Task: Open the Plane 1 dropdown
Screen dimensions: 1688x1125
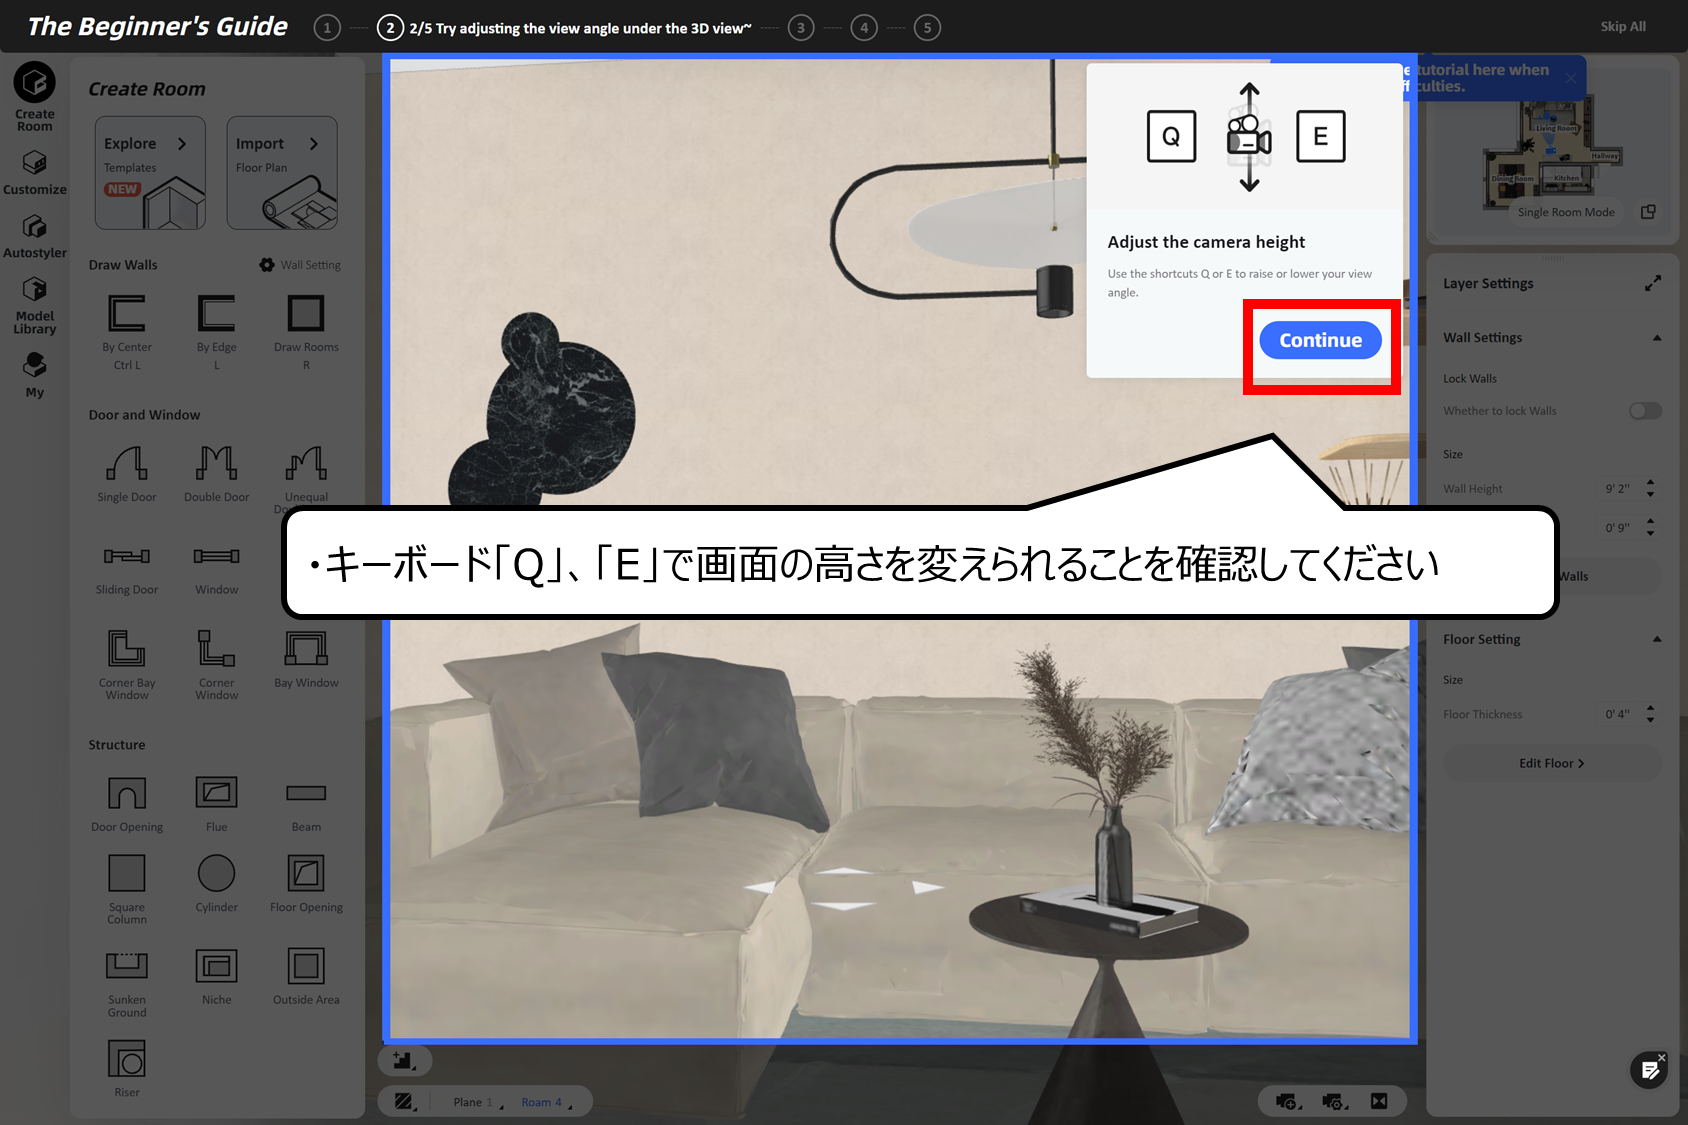Action: pyautogui.click(x=478, y=1102)
